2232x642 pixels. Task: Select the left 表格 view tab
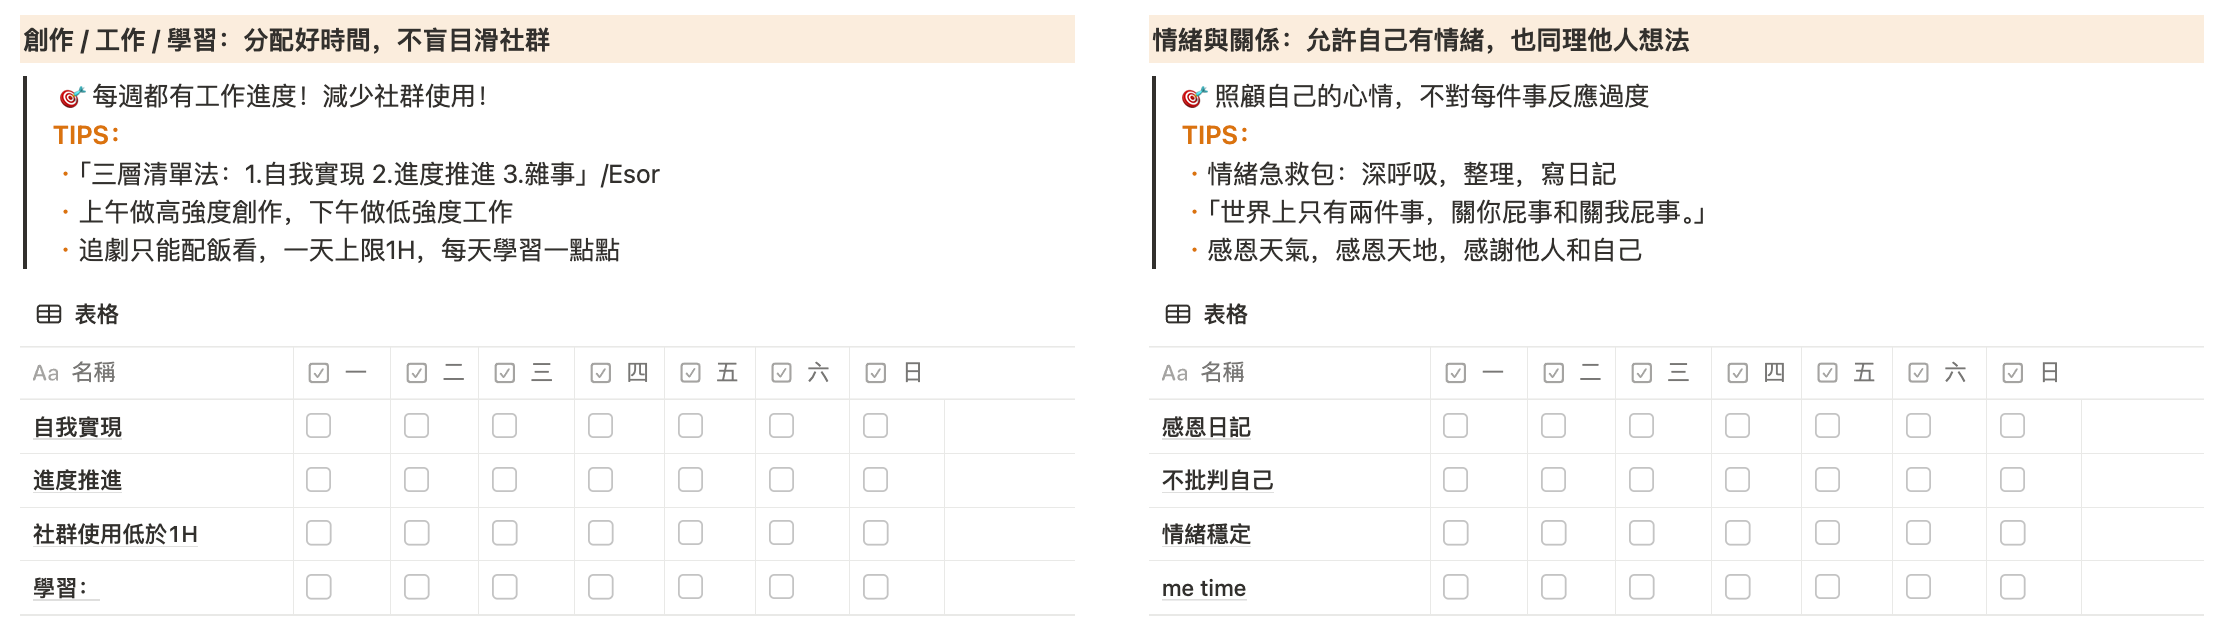(96, 315)
